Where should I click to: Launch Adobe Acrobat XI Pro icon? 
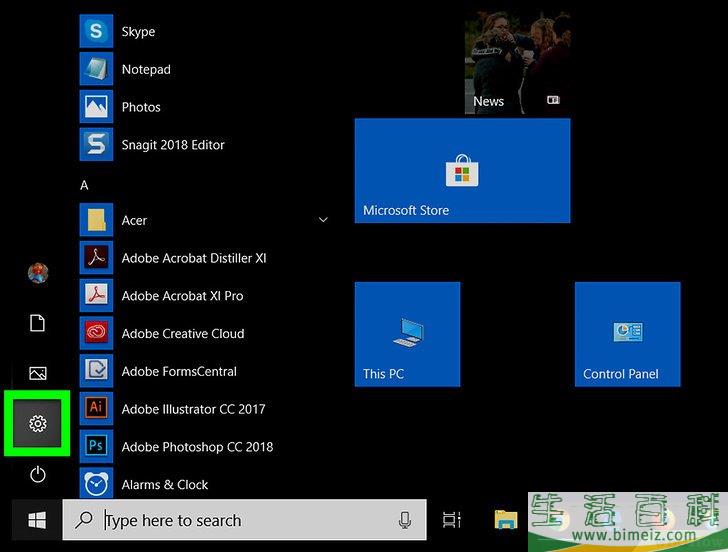pyautogui.click(x=96, y=295)
